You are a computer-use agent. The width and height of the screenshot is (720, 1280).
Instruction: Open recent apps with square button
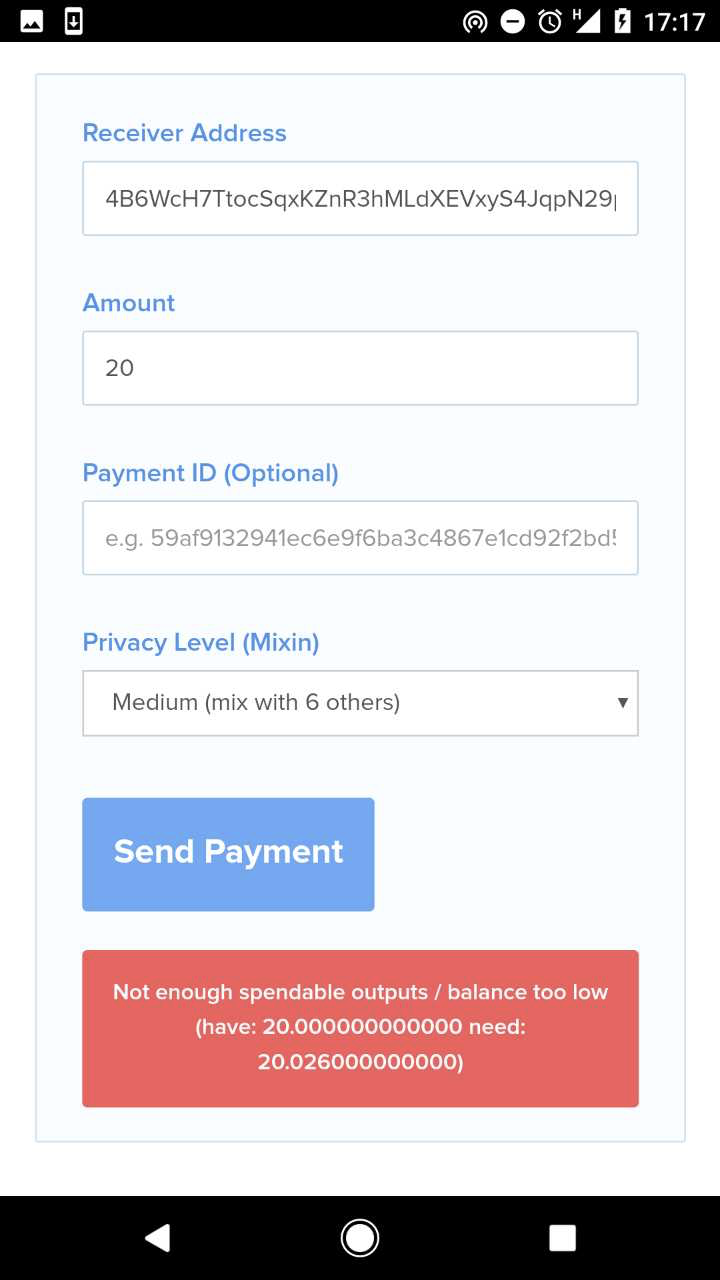[562, 1238]
